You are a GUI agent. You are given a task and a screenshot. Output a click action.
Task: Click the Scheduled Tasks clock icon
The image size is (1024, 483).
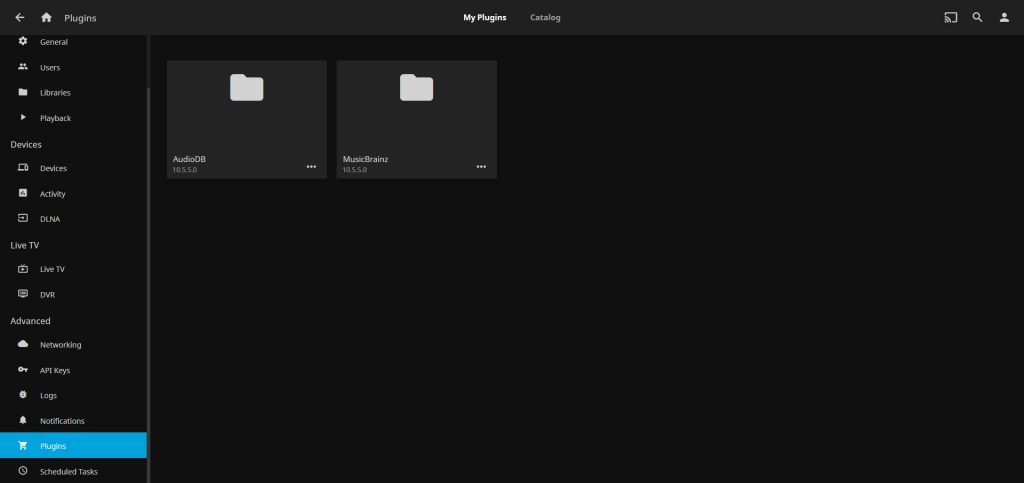click(23, 471)
